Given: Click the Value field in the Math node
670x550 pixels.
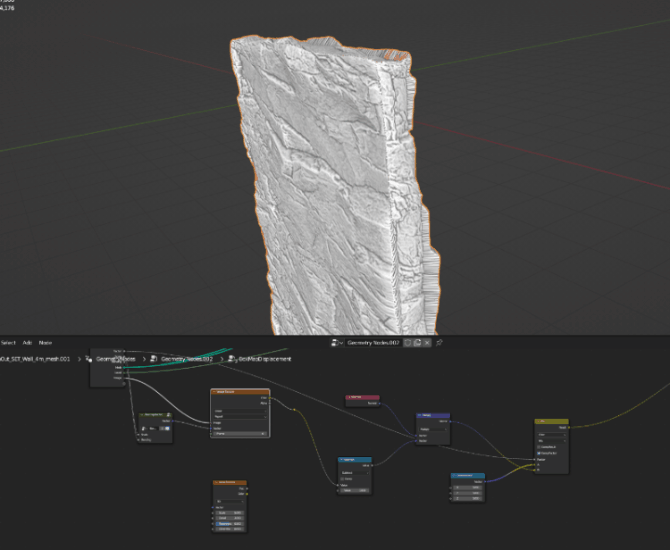Looking at the screenshot, I should click(355, 491).
